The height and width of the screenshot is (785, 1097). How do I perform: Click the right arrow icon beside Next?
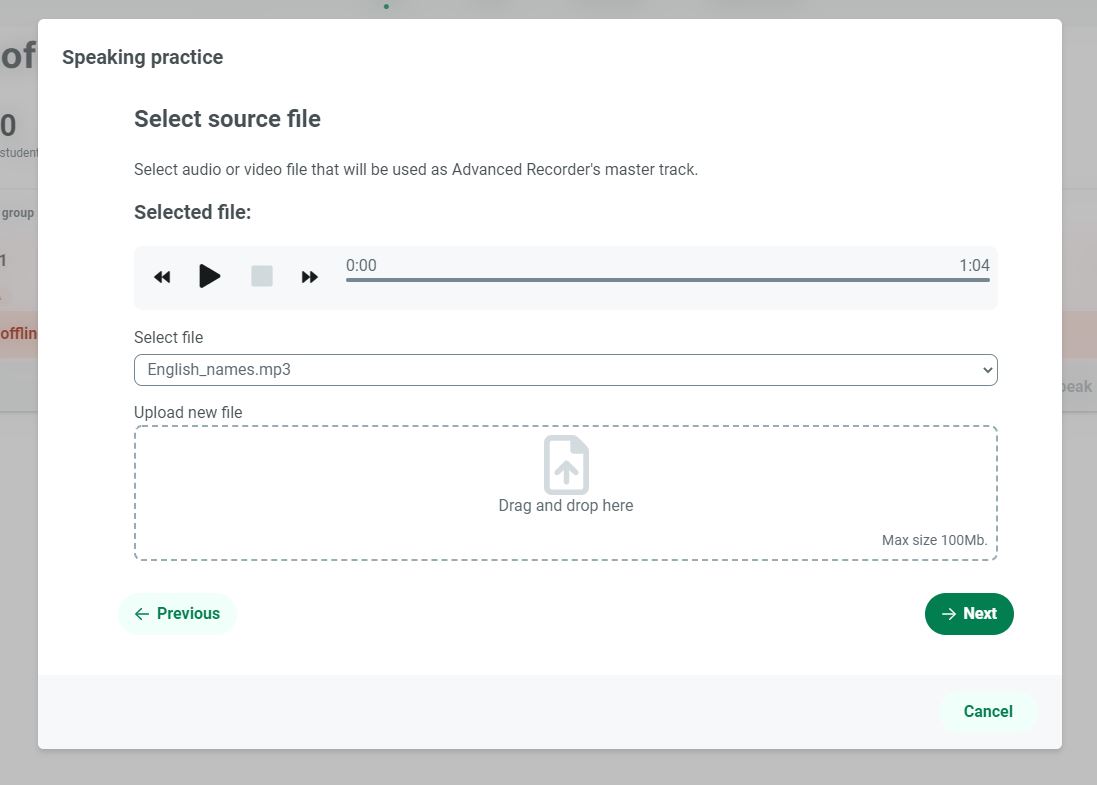[949, 614]
